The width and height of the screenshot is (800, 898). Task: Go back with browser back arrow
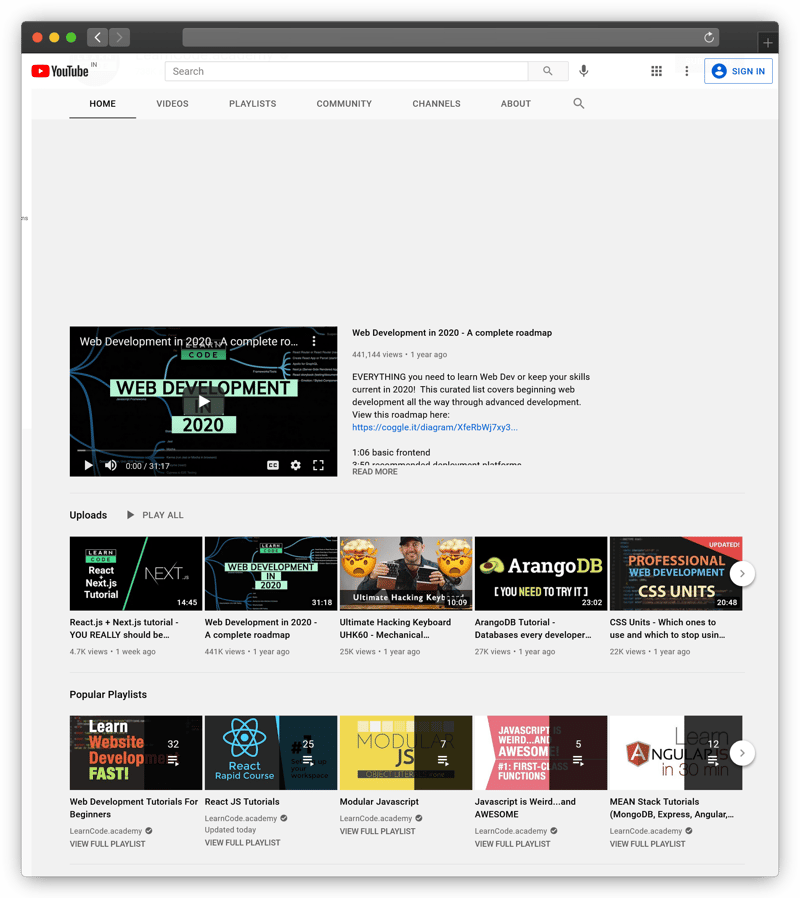(97, 37)
